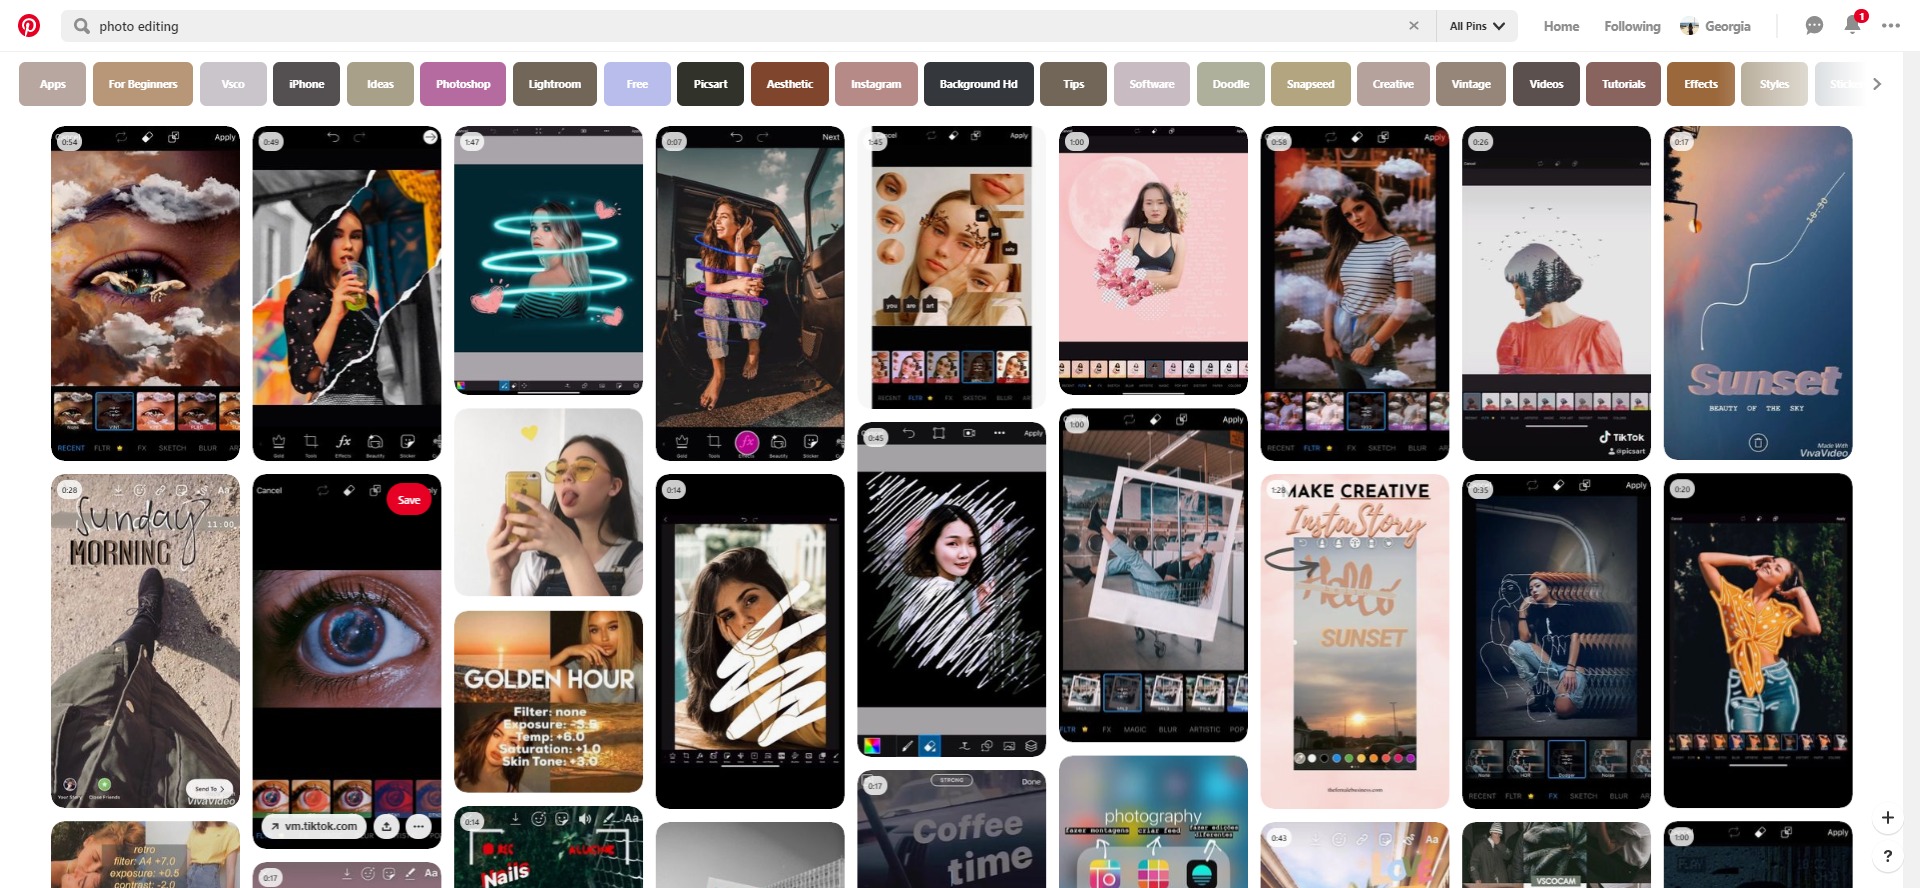Viewport: 1920px width, 888px height.
Task: Select the Tips filter chip
Action: [1074, 84]
